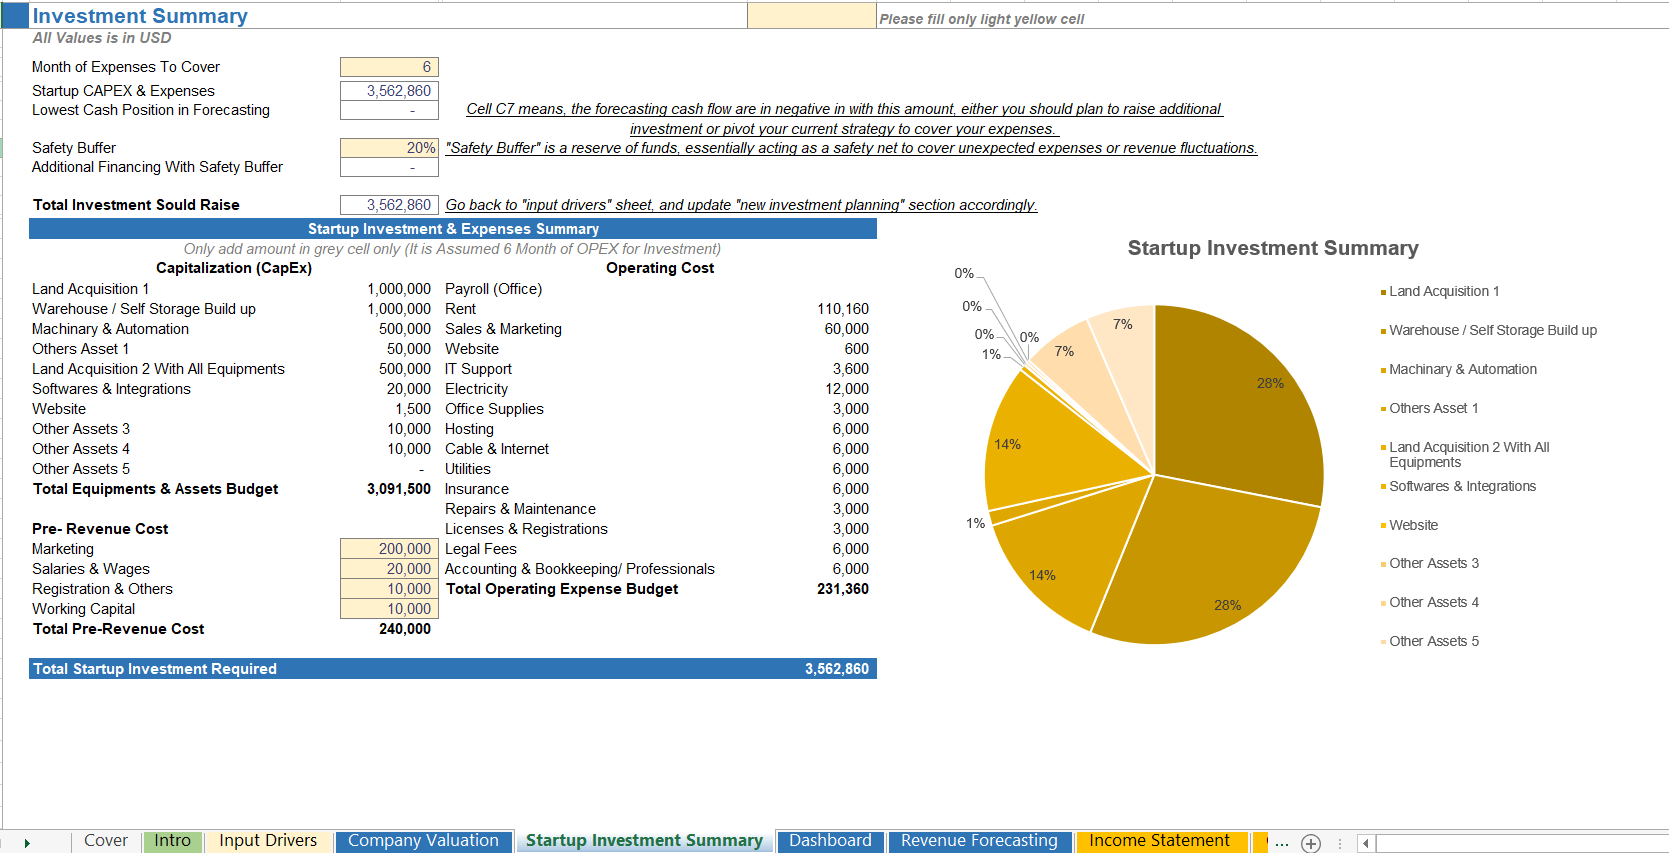Click horizontal scrollbar left arrow

tap(1365, 843)
